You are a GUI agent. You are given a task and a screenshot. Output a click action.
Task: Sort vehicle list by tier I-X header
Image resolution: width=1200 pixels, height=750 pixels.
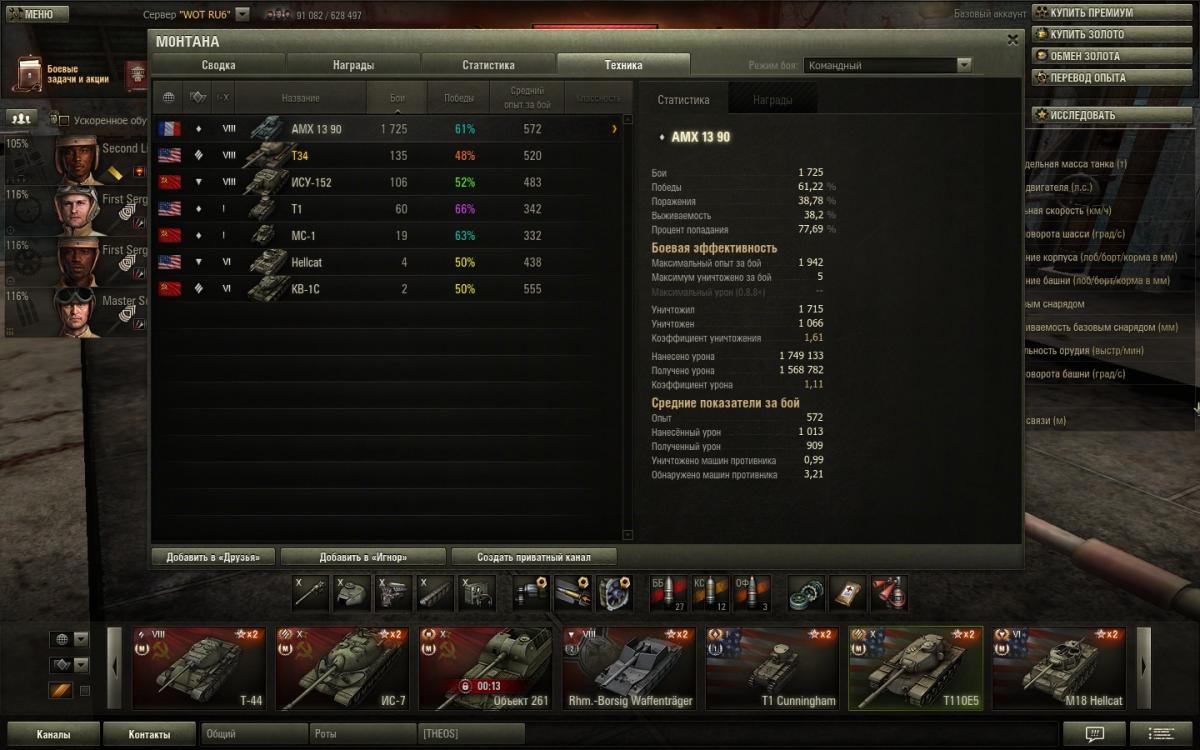(224, 98)
